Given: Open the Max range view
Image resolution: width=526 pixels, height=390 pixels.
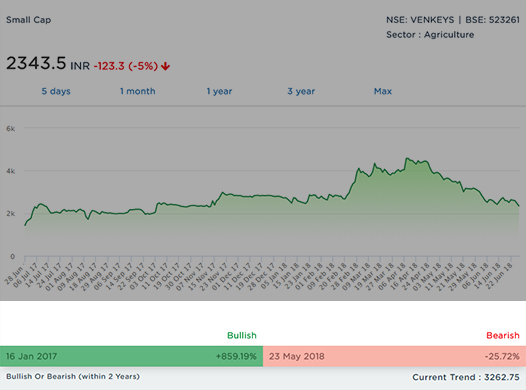Looking at the screenshot, I should pos(383,91).
